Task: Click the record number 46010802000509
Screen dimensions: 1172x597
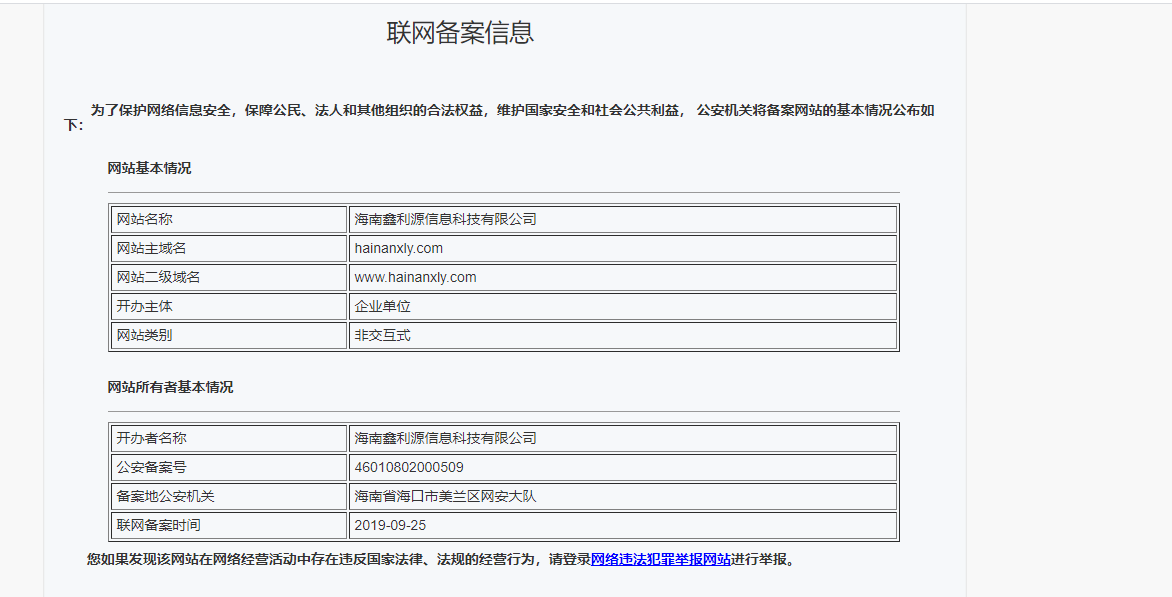Action: pyautogui.click(x=409, y=467)
